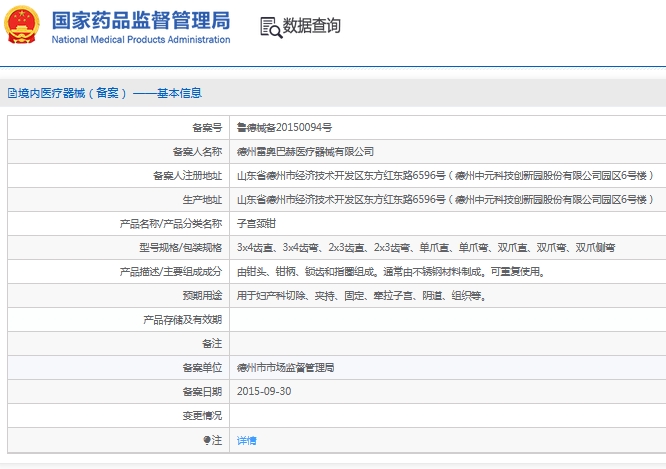The image size is (666, 469).
Task: Click the 型号规格/包装规格 label
Action: (181, 248)
